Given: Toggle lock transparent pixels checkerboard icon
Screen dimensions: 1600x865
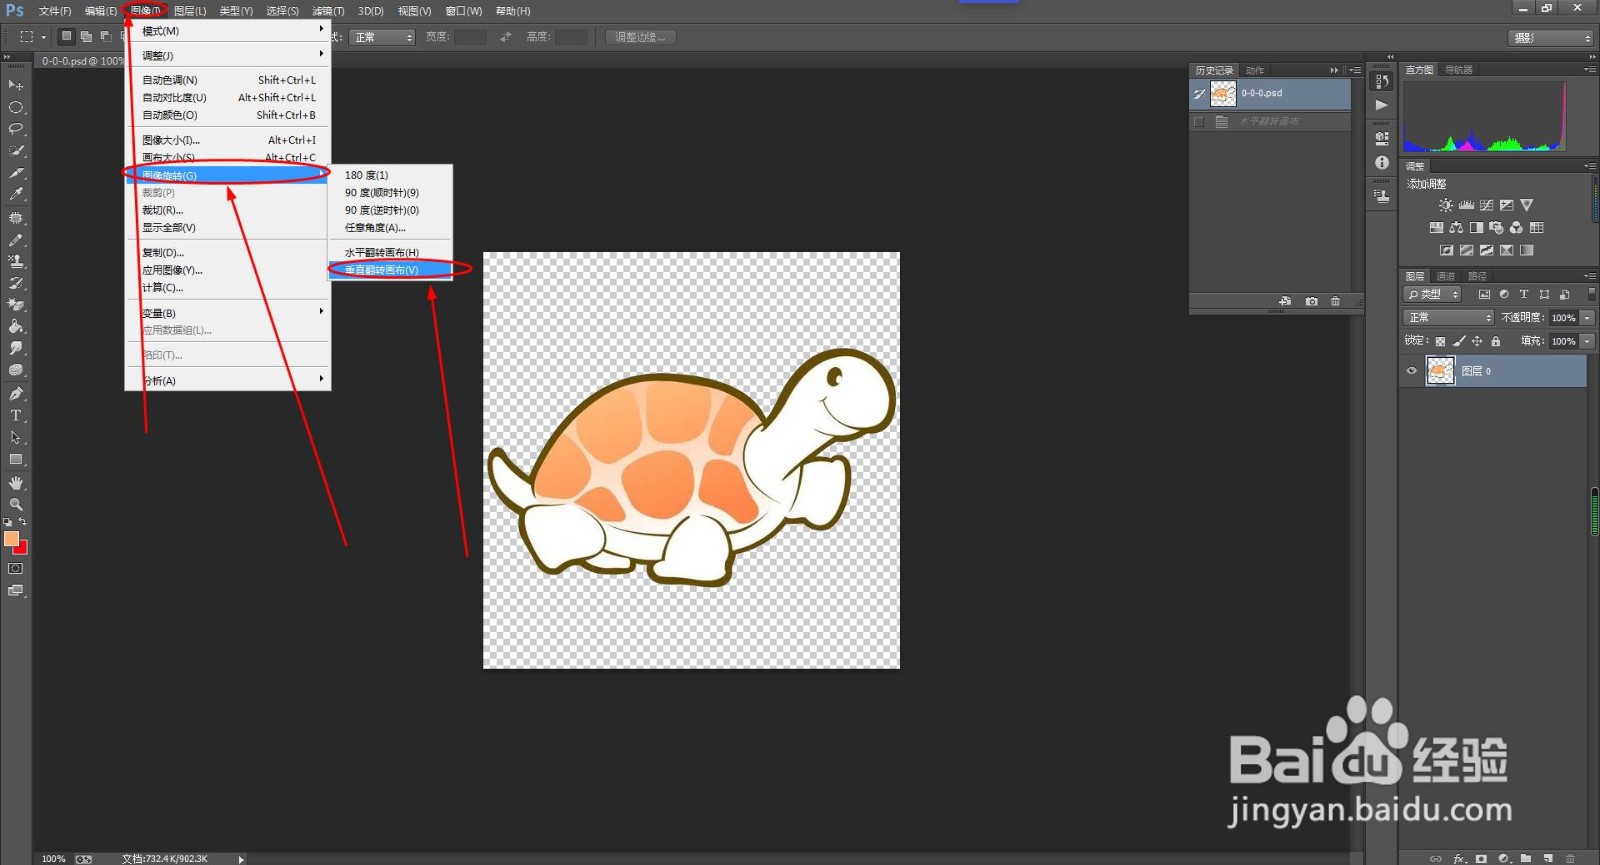Looking at the screenshot, I should tap(1440, 341).
